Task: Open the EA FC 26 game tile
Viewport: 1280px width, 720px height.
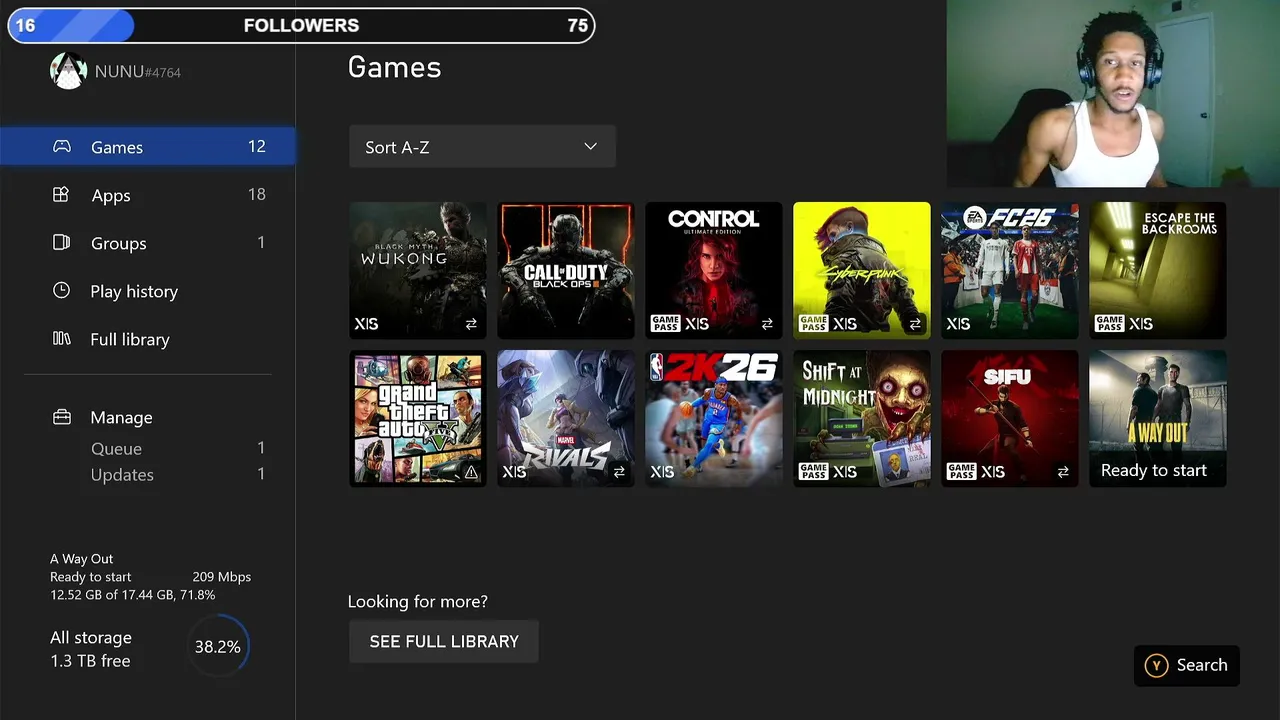Action: pyautogui.click(x=1010, y=271)
